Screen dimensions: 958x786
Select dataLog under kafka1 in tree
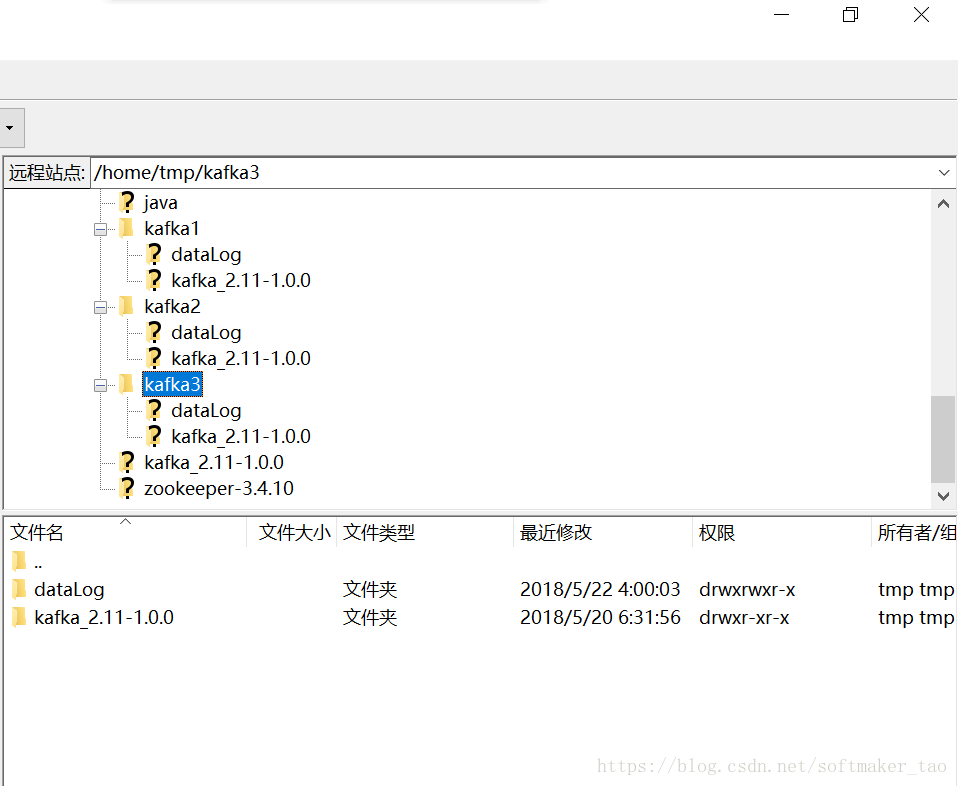tap(206, 254)
